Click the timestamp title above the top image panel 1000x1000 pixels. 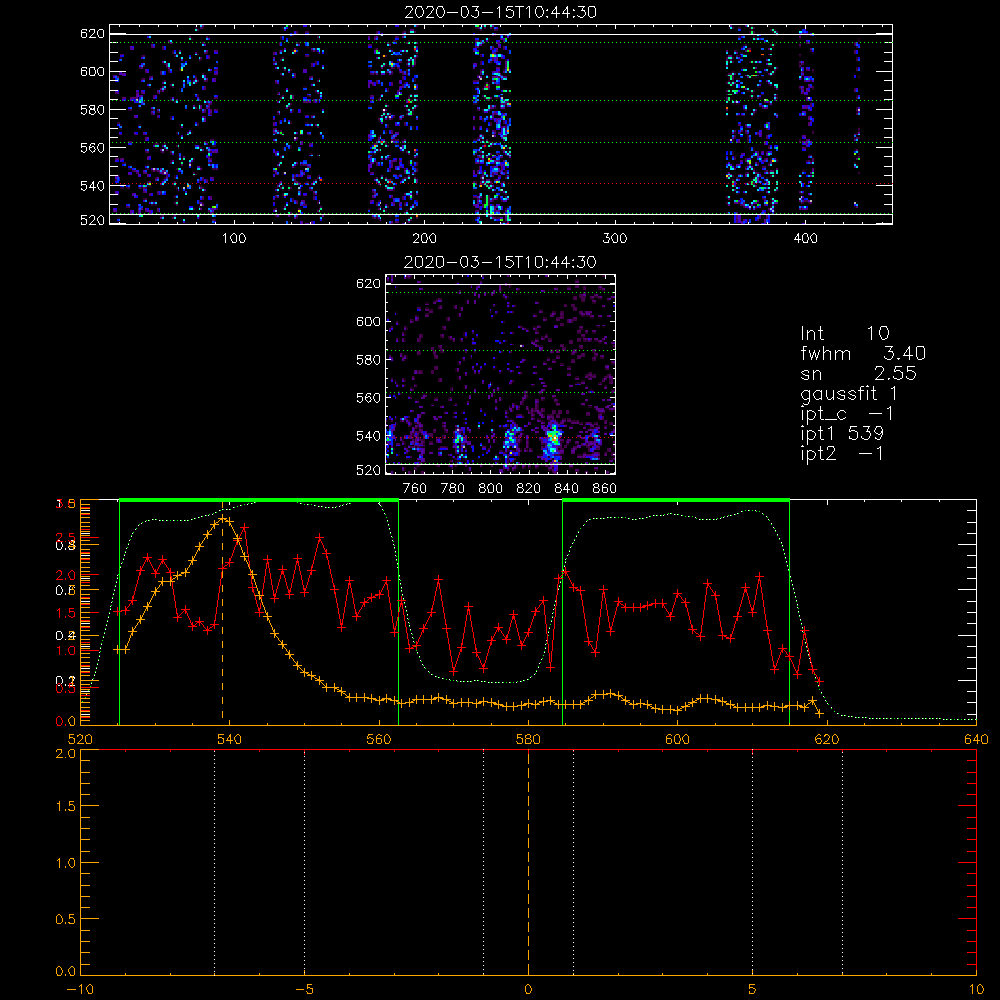point(501,12)
